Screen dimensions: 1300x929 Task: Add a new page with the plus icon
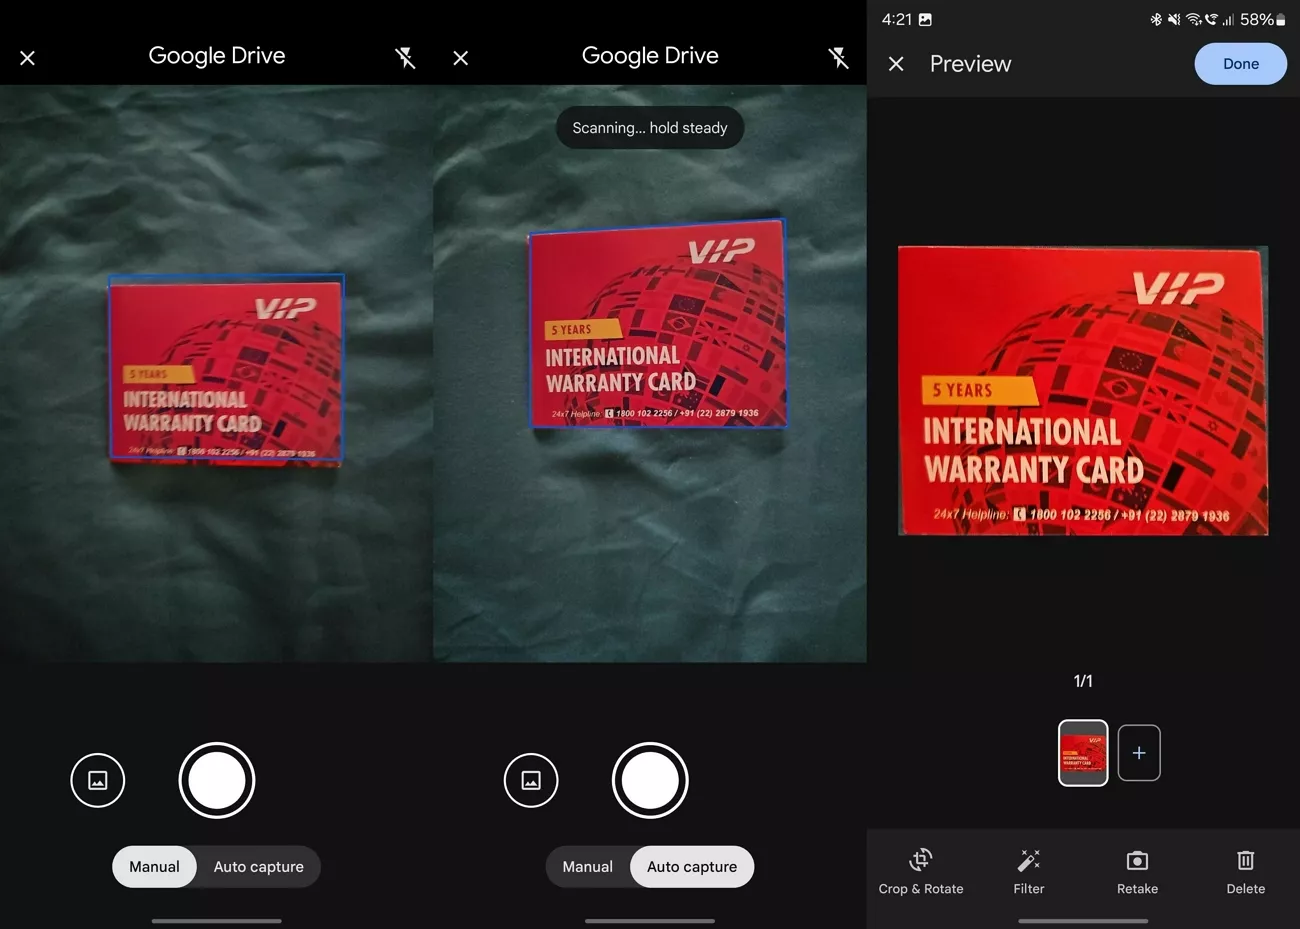point(1139,753)
